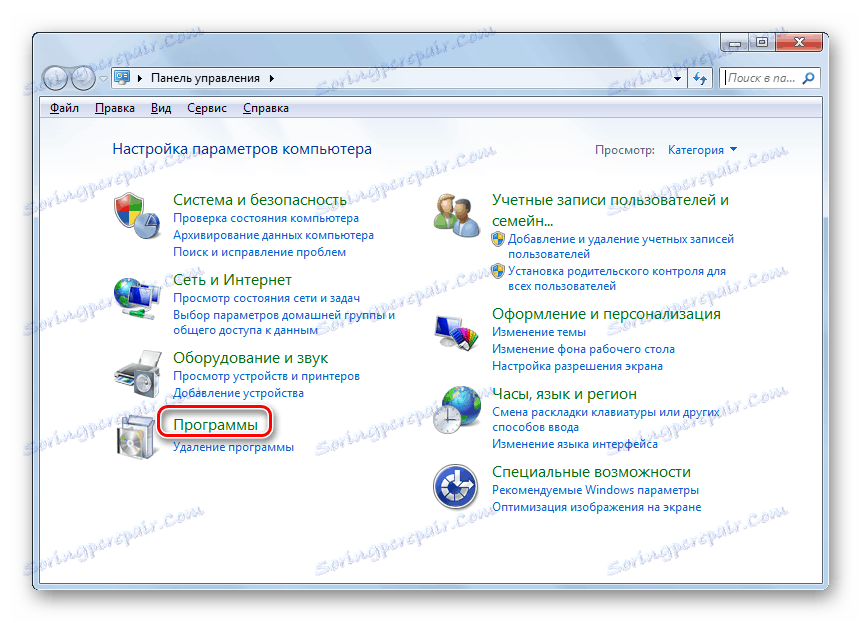Screen dimensions: 862x623
Task: Click shield icon beside Установка родительского контроля
Action: click(498, 271)
